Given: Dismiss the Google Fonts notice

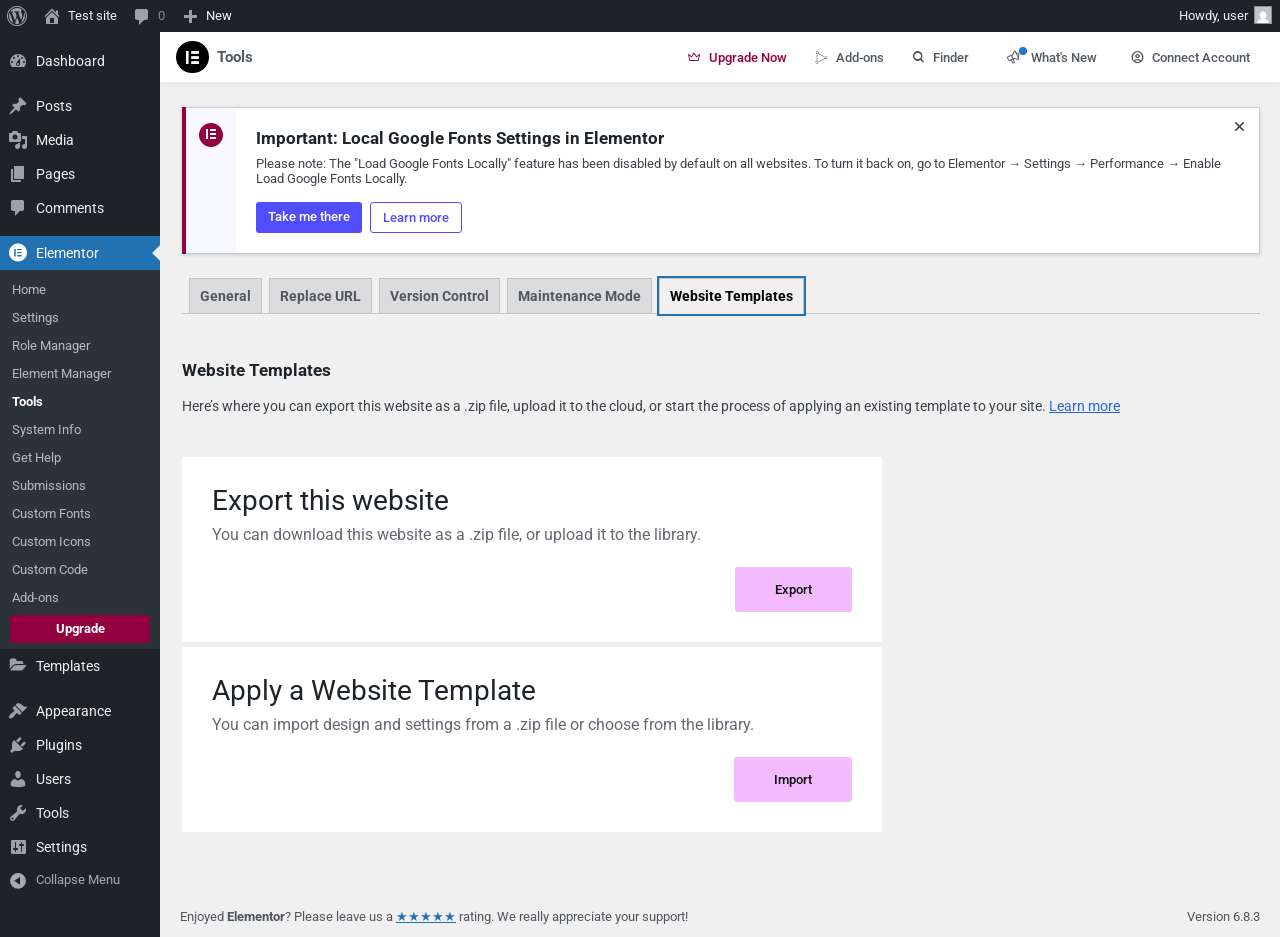Looking at the screenshot, I should click(x=1239, y=126).
